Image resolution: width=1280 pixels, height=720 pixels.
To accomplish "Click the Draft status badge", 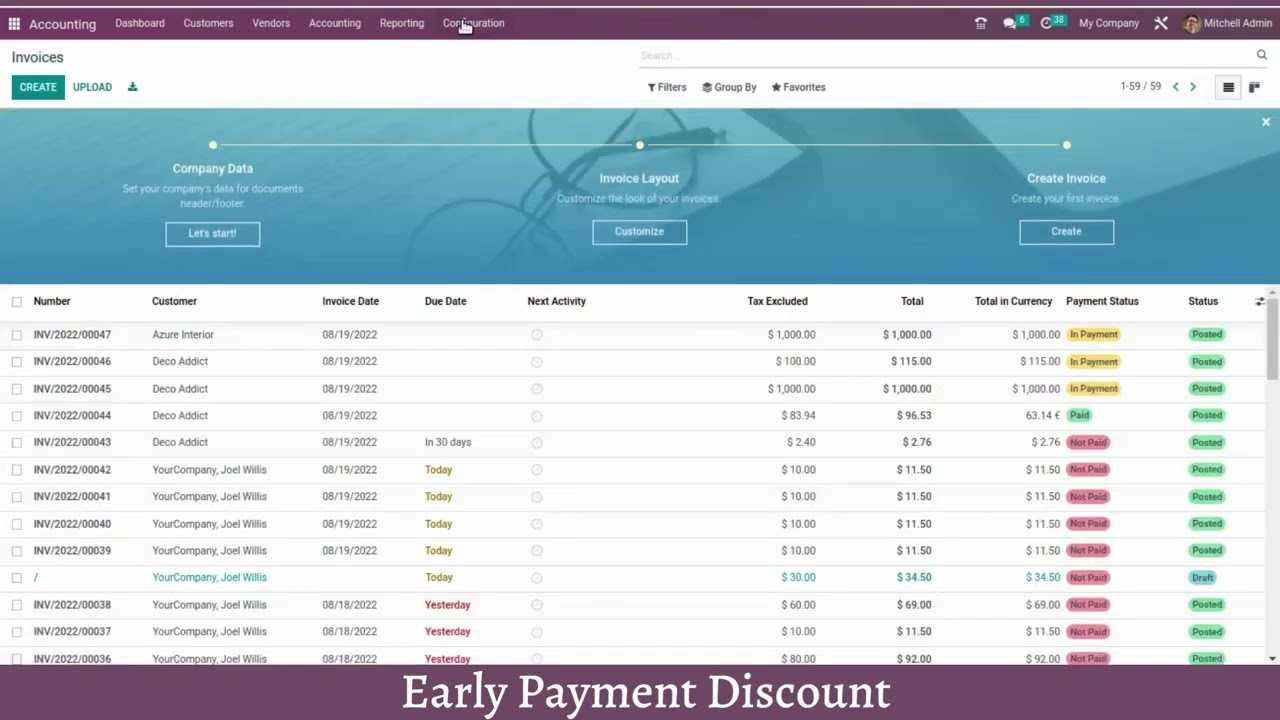I will click(x=1202, y=578).
